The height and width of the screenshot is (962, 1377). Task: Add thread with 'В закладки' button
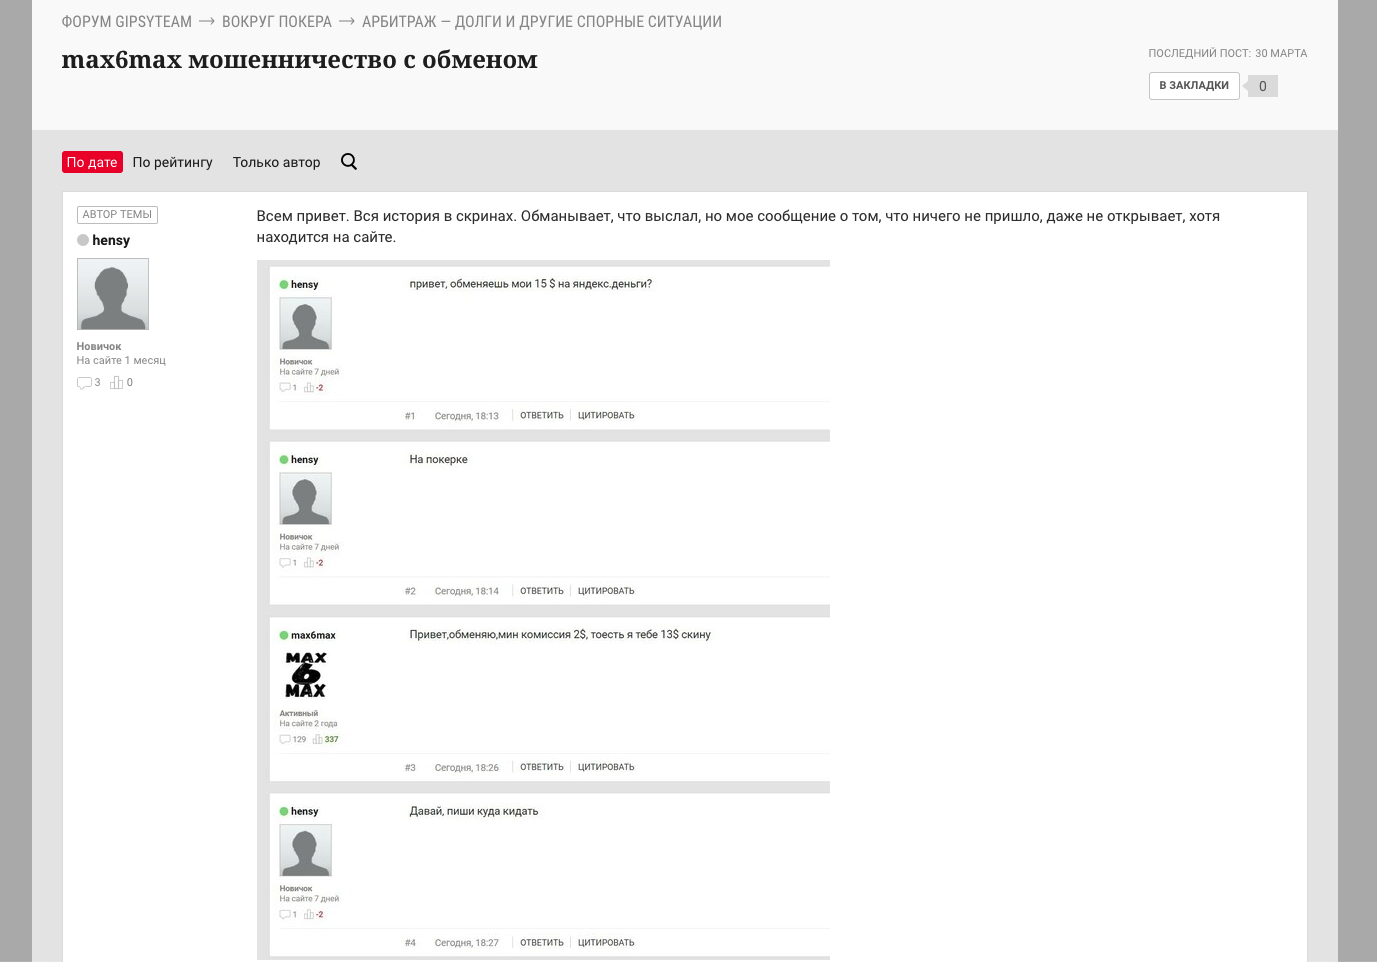[x=1194, y=86]
